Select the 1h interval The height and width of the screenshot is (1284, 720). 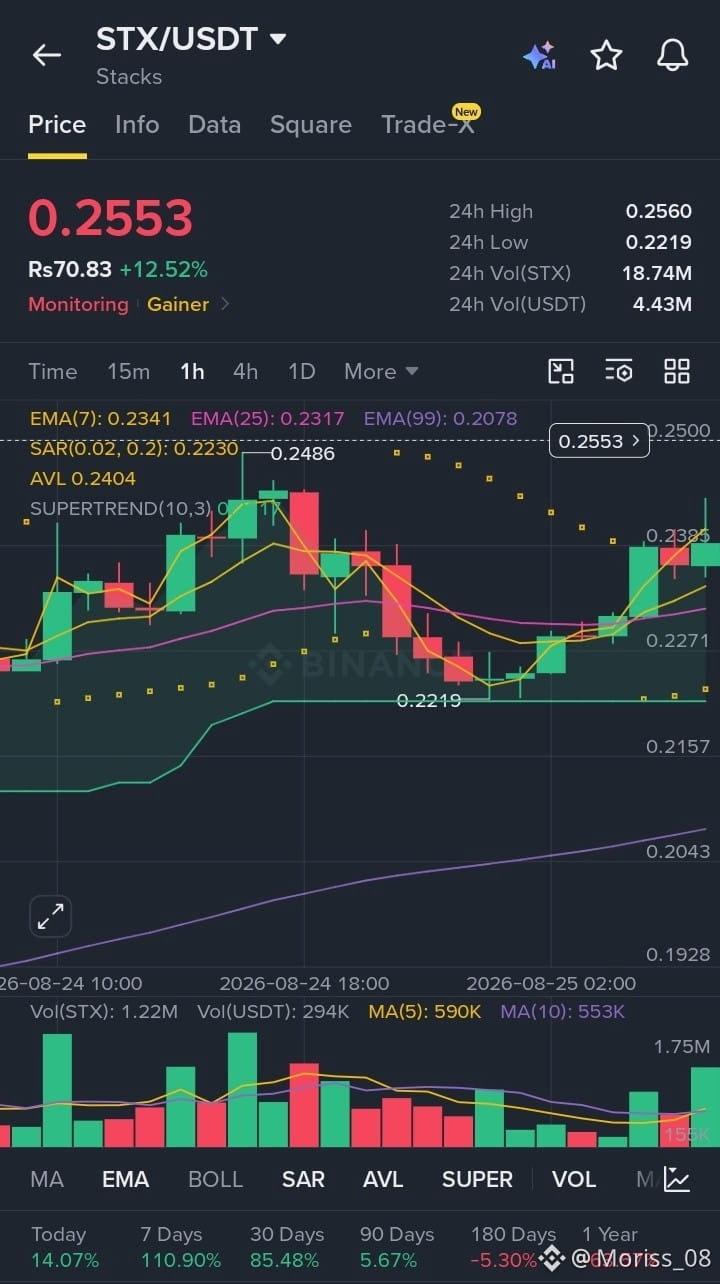[192, 372]
